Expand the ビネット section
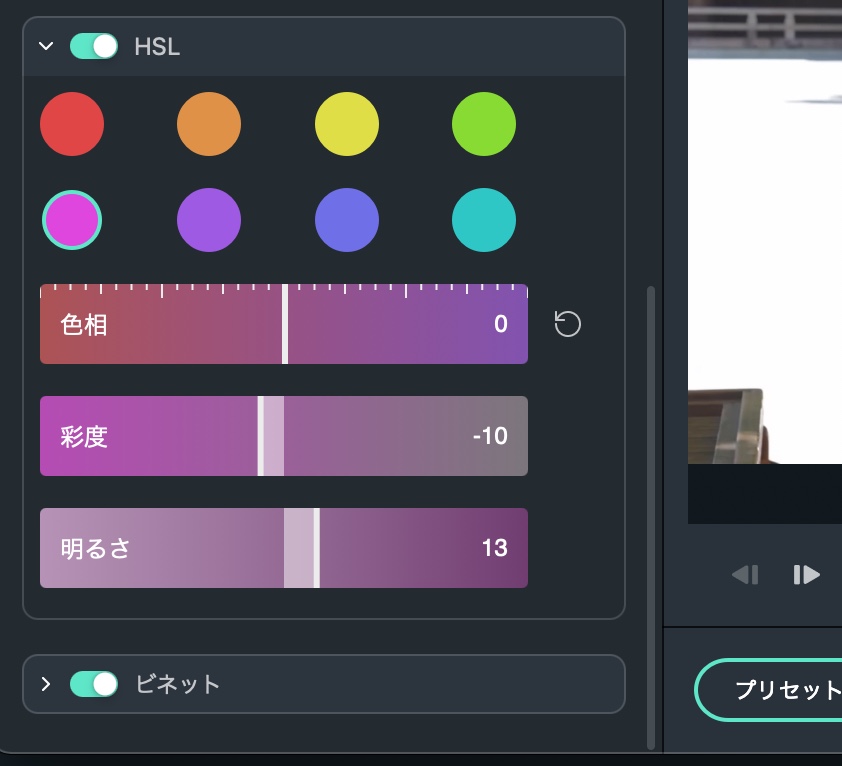842x766 pixels. pyautogui.click(x=46, y=684)
